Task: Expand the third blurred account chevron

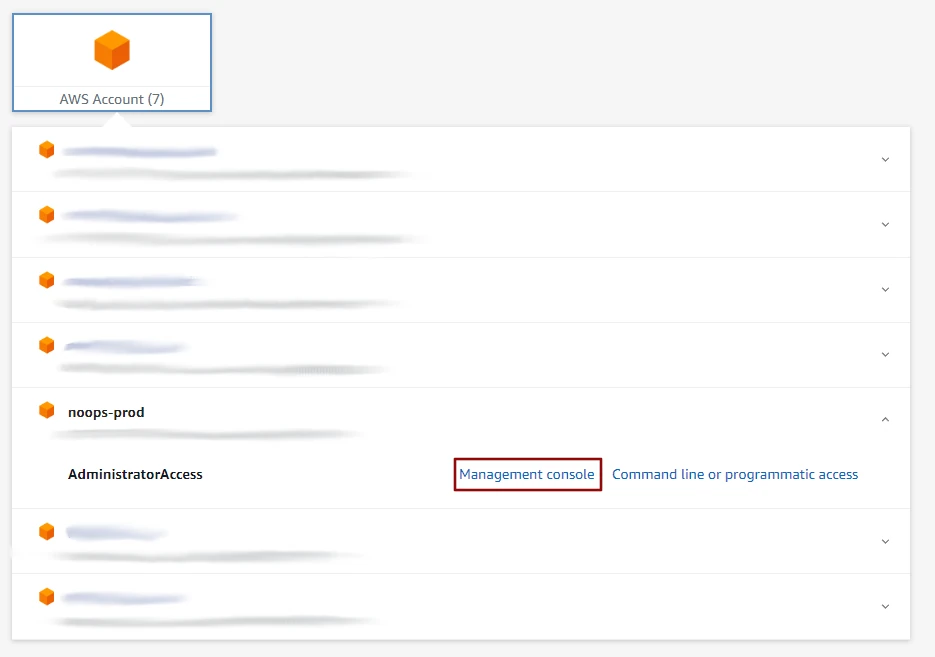Action: [x=886, y=290]
